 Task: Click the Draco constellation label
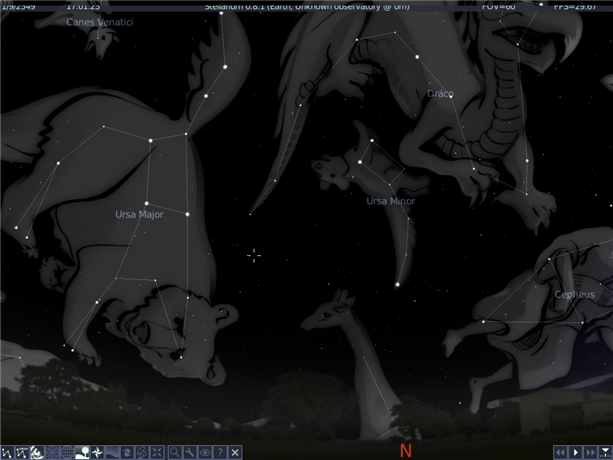440,93
